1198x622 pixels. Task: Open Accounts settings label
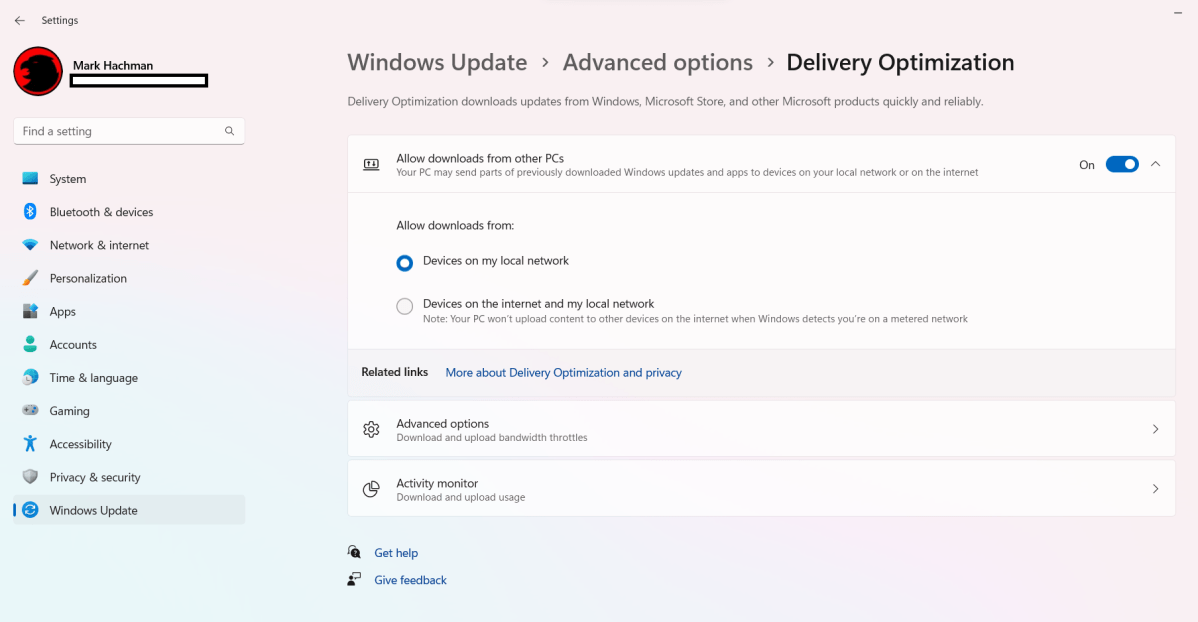pos(73,345)
